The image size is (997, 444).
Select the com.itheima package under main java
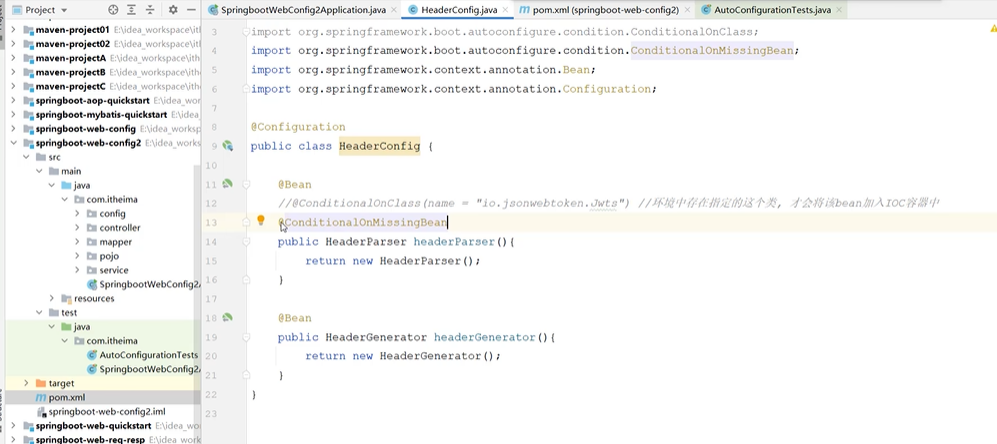coord(112,199)
